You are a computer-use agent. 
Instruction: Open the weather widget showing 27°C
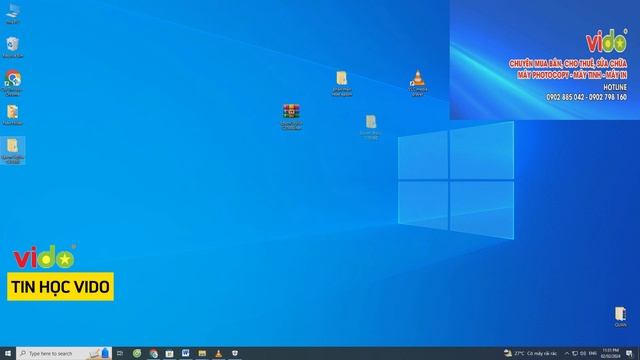tap(530, 353)
